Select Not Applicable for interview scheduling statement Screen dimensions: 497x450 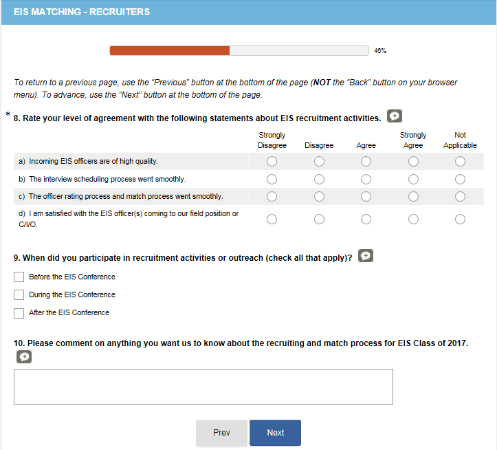tap(460, 179)
